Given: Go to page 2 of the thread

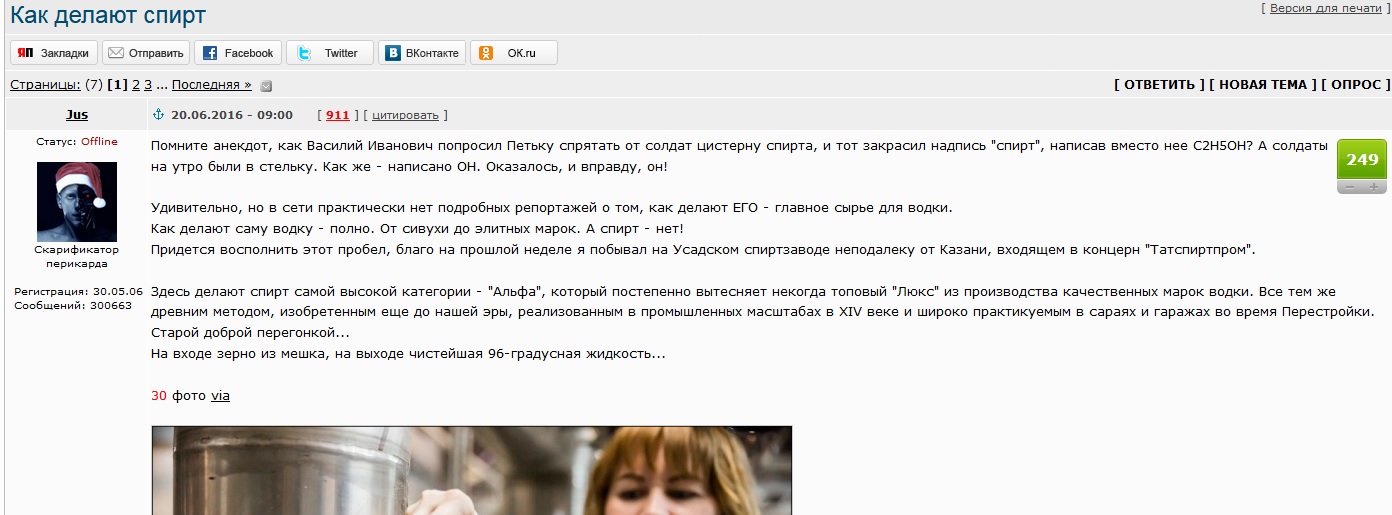Looking at the screenshot, I should point(136,85).
